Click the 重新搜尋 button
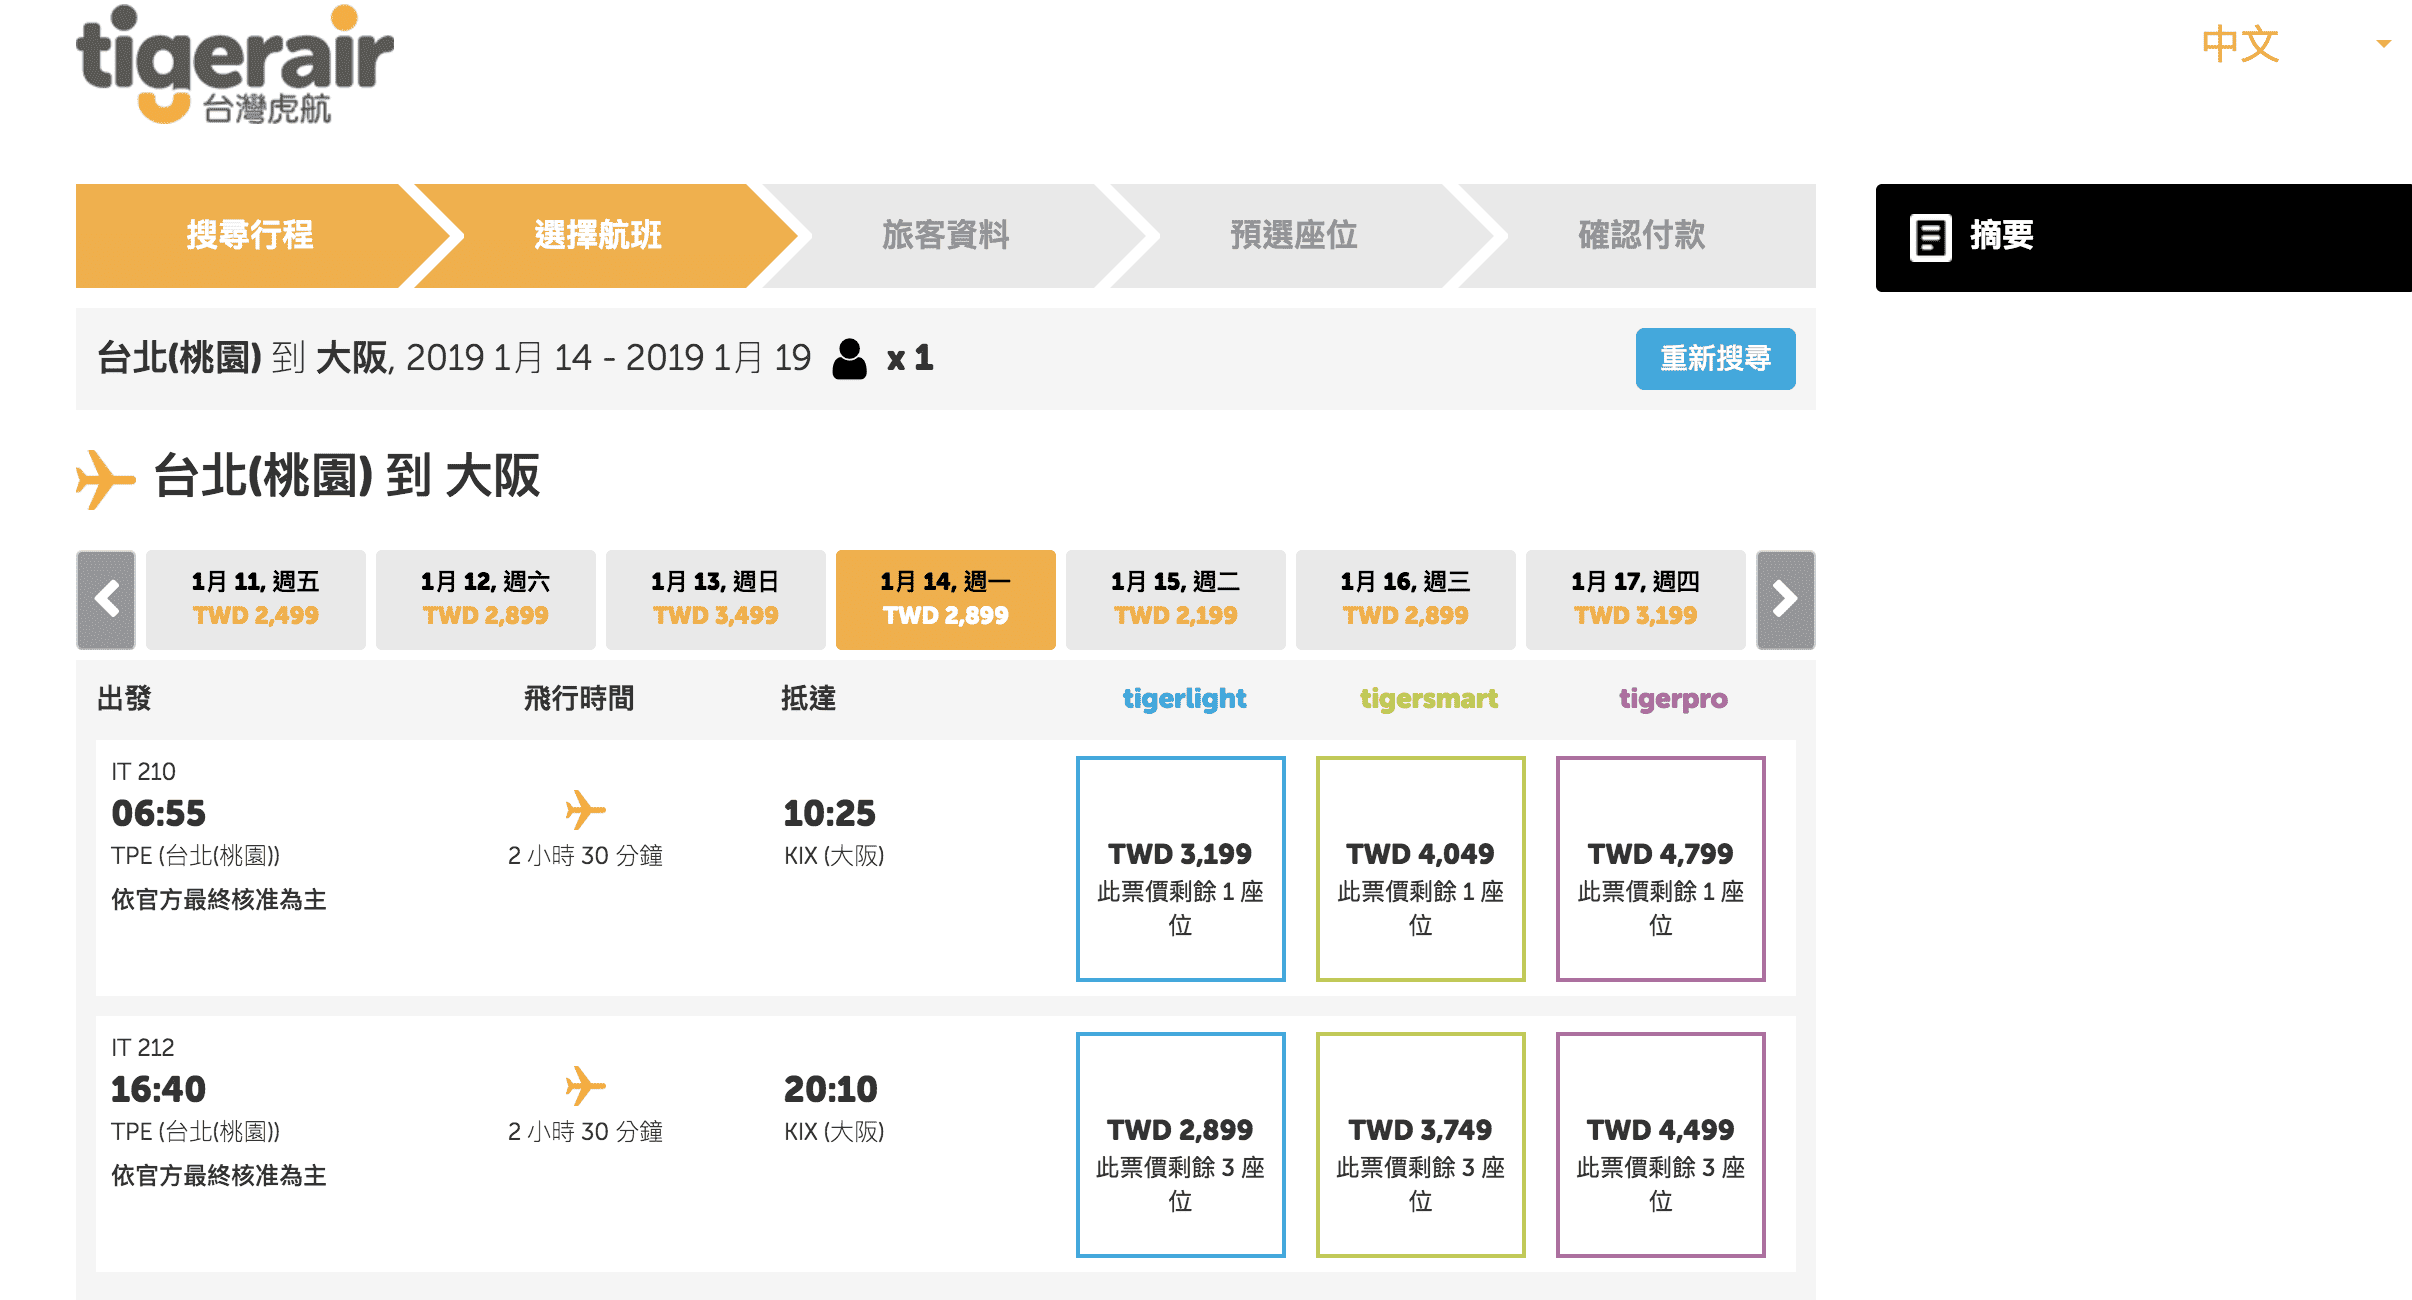The image size is (2412, 1300). coord(1716,359)
